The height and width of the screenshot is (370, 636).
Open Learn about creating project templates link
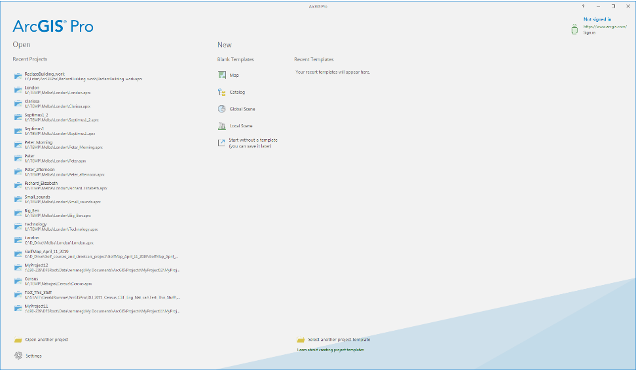330,350
